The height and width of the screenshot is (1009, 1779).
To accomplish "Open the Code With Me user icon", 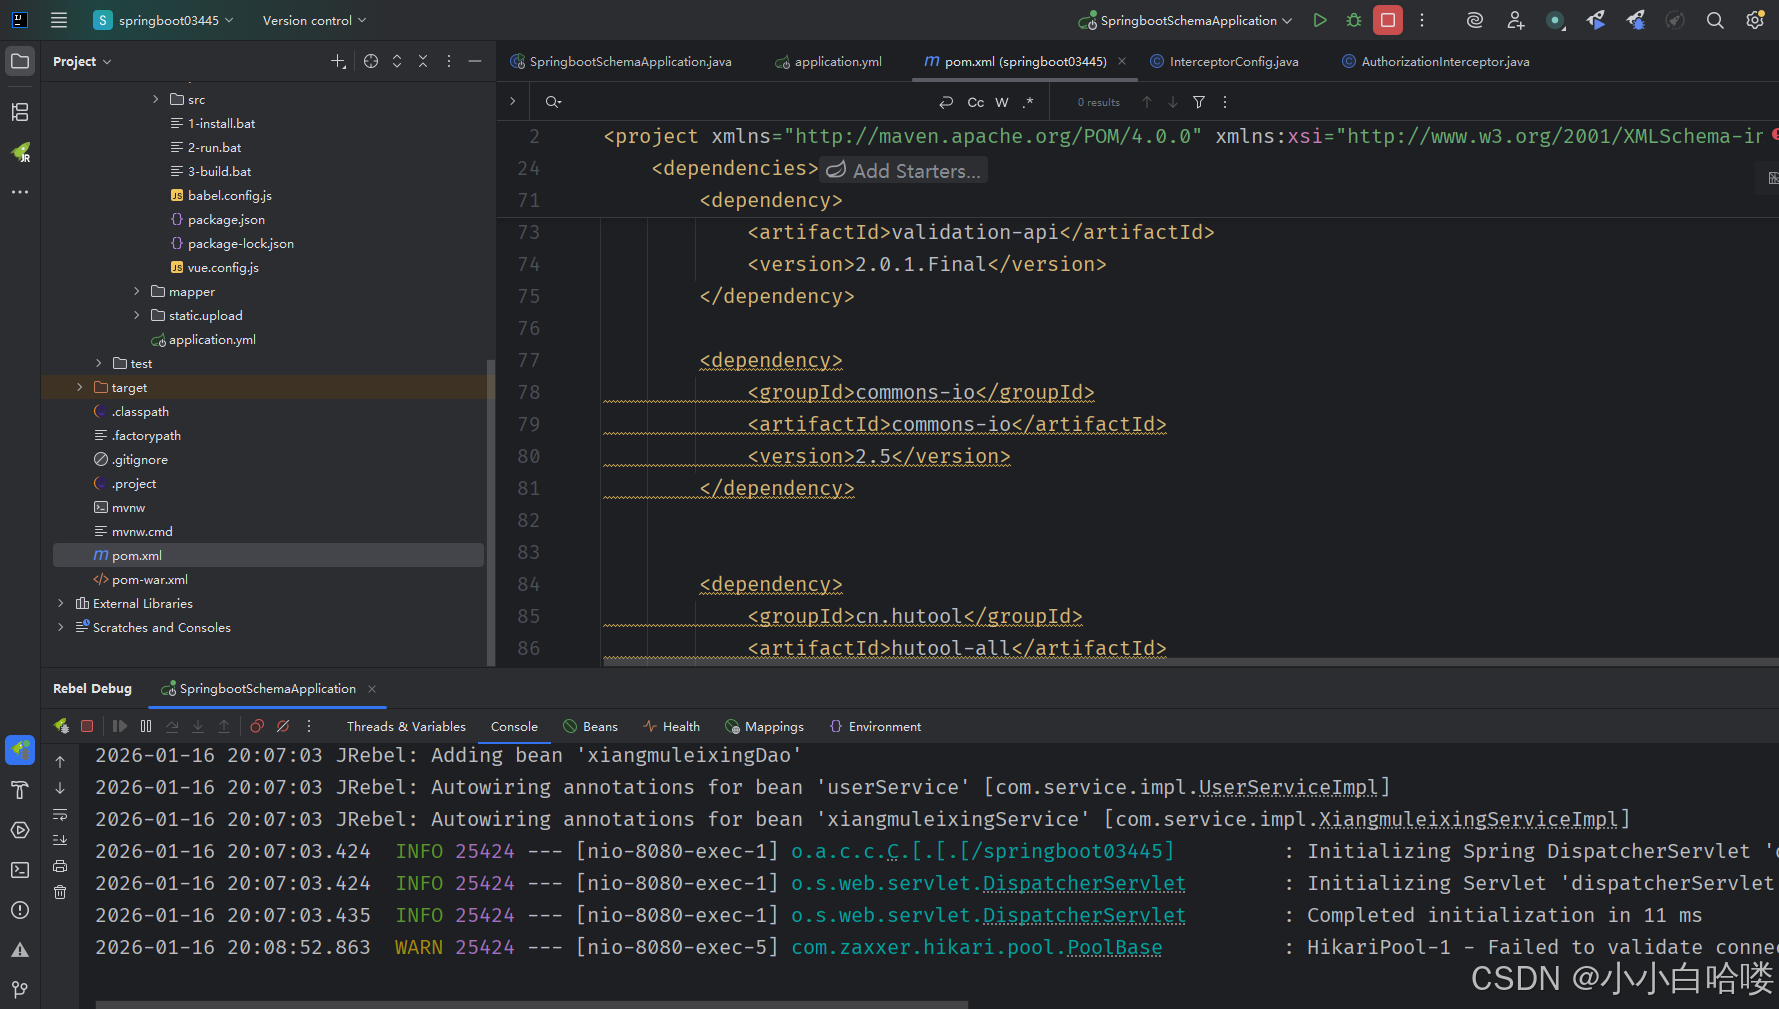I will click(1515, 20).
